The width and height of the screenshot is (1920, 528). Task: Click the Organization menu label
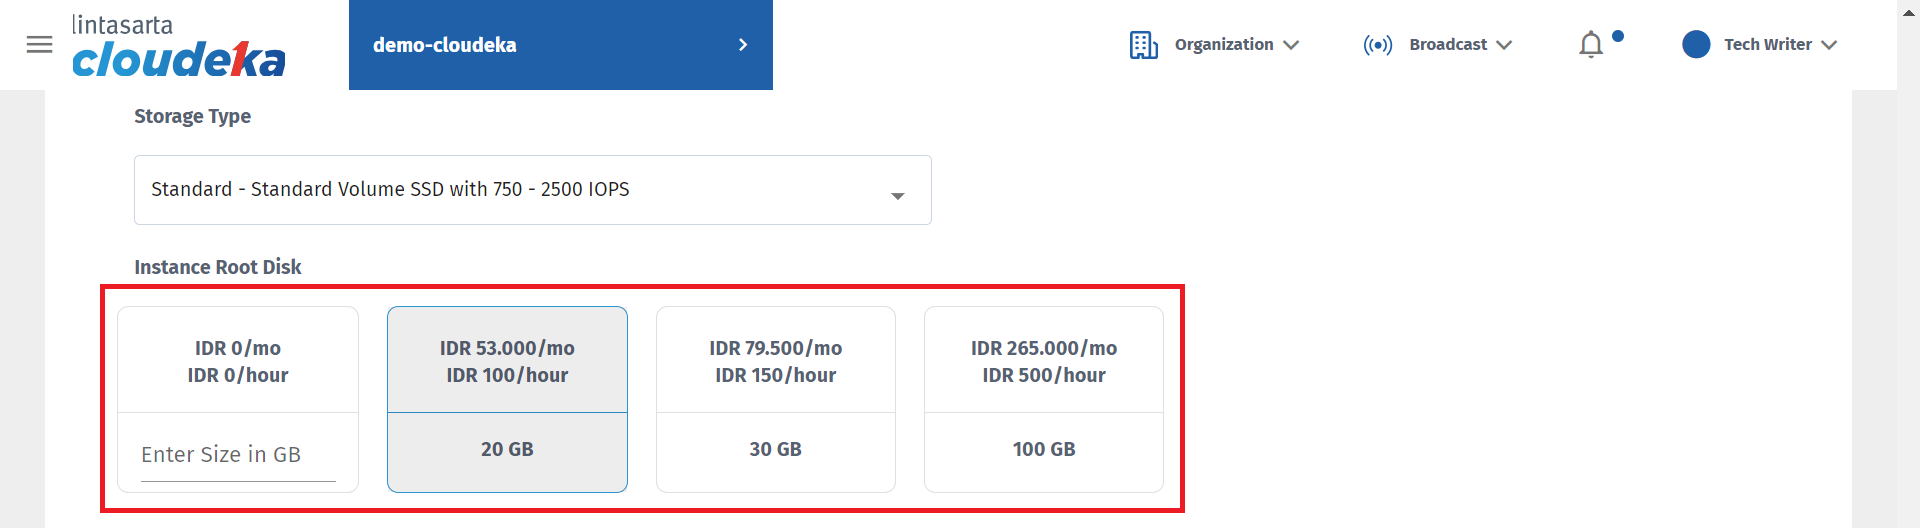coord(1223,45)
